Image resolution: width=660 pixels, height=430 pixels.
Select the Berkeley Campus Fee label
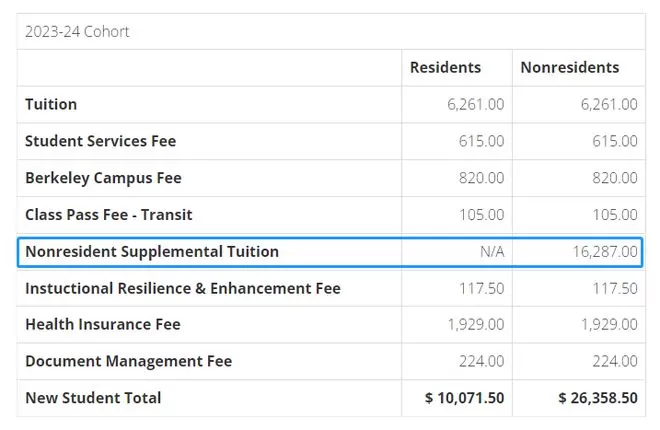103,178
